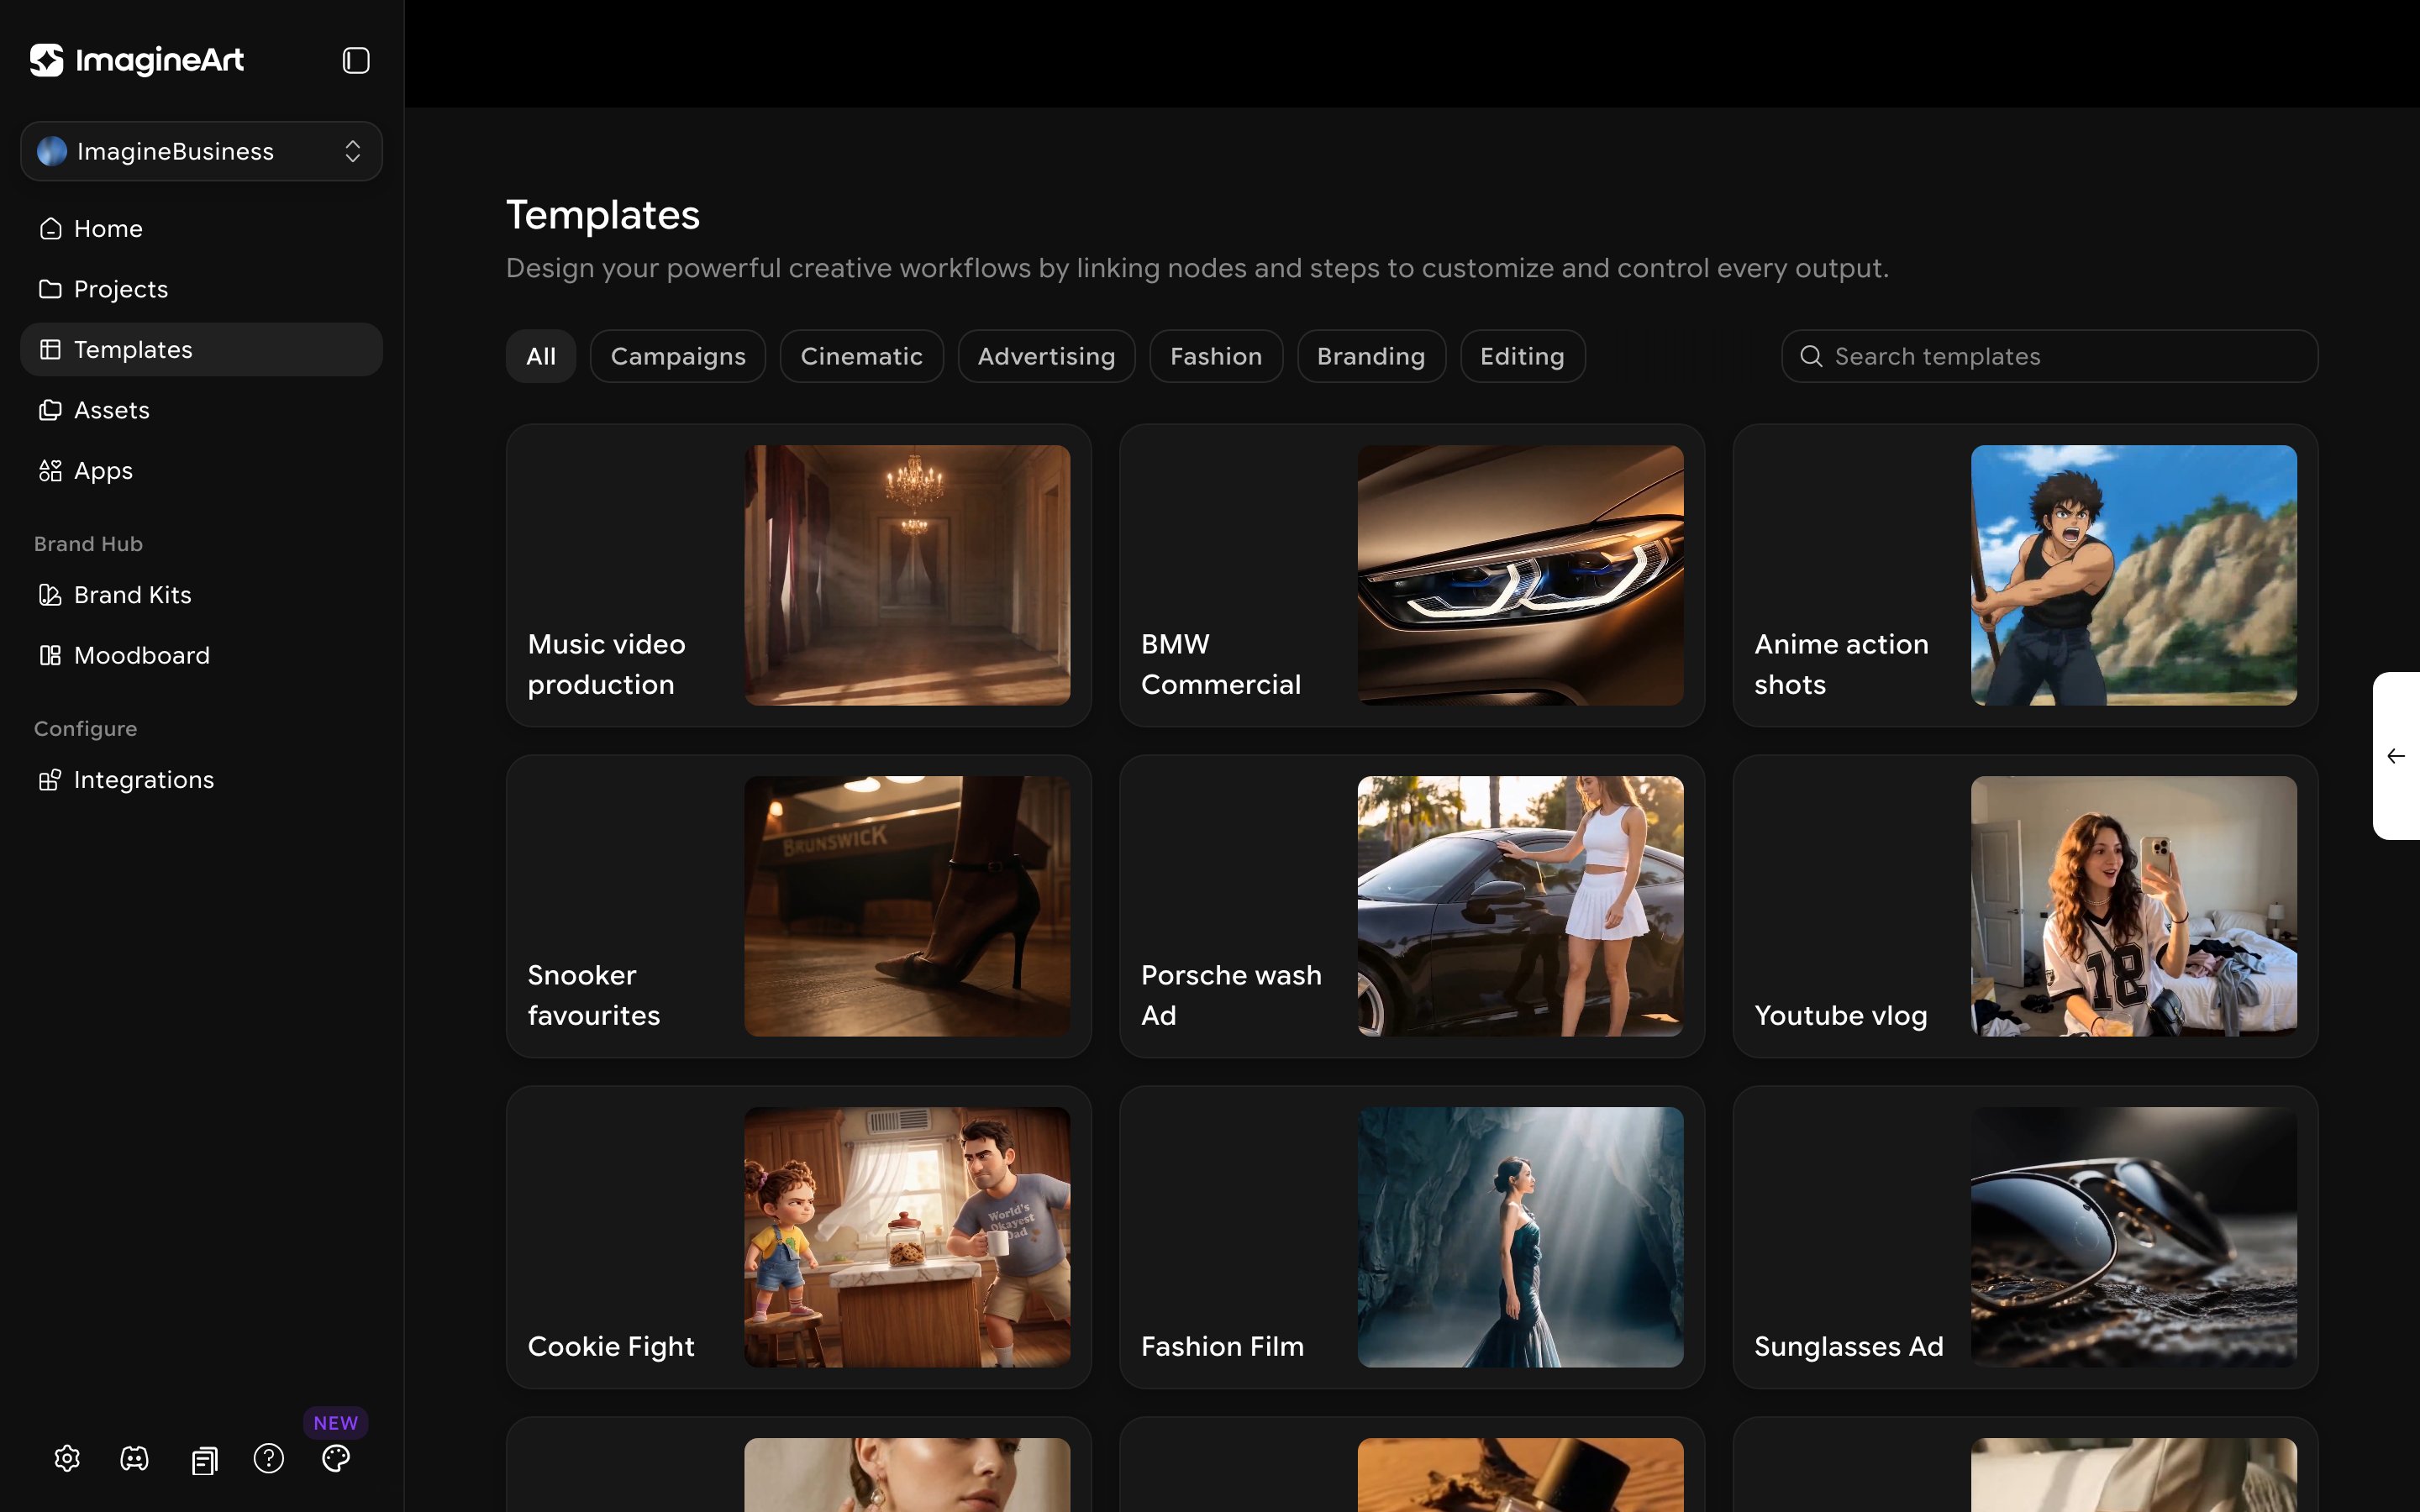
Task: Open settings gear icon at bottom
Action: 67,1458
